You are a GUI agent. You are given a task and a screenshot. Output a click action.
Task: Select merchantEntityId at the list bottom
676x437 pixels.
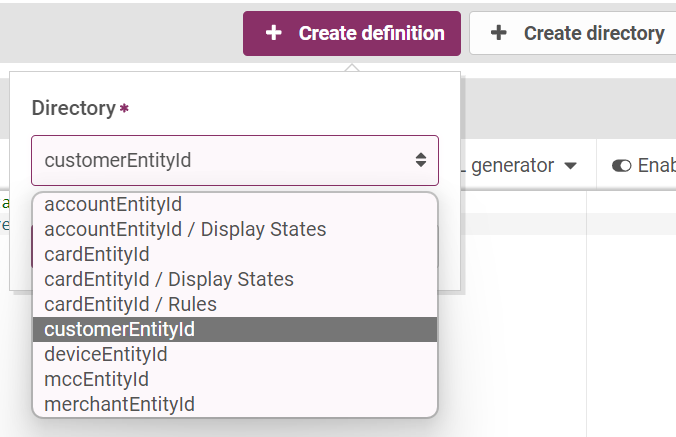tap(119, 404)
